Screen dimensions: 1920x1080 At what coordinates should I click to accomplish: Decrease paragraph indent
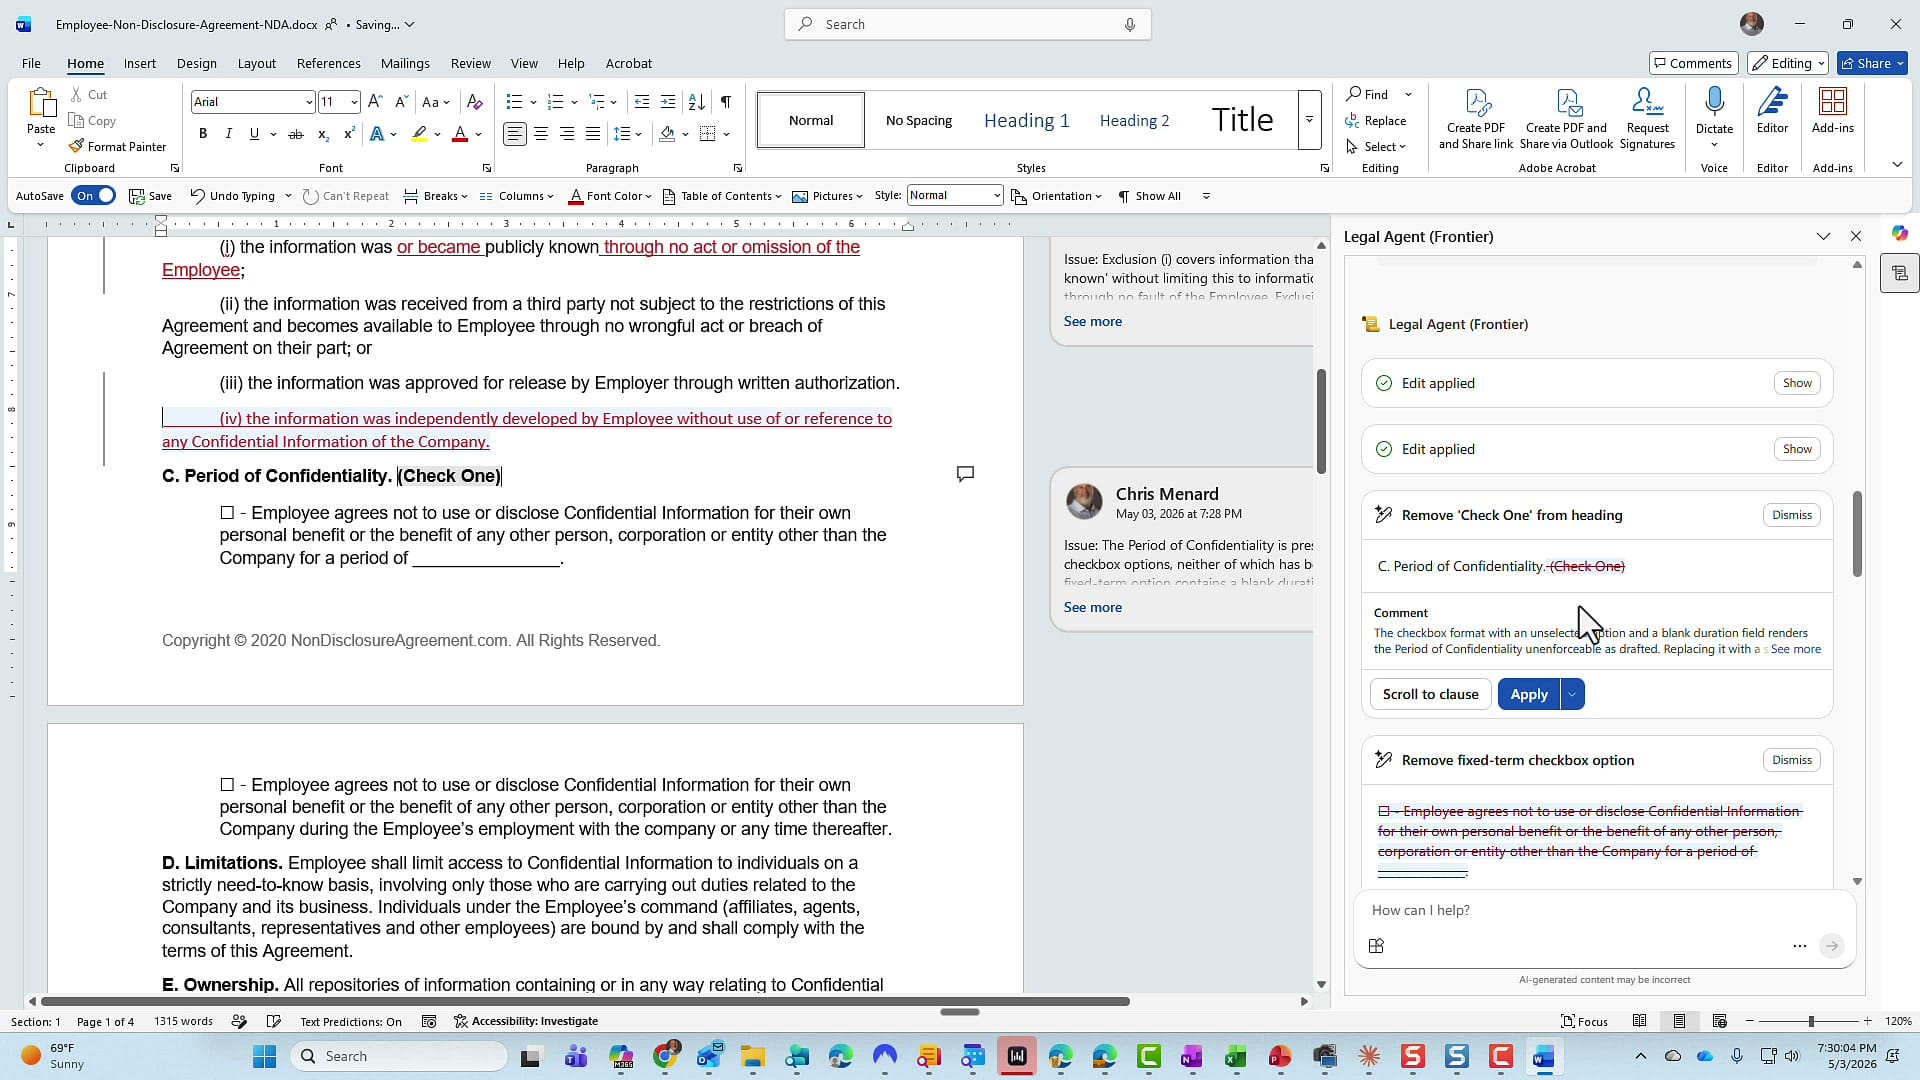point(642,102)
